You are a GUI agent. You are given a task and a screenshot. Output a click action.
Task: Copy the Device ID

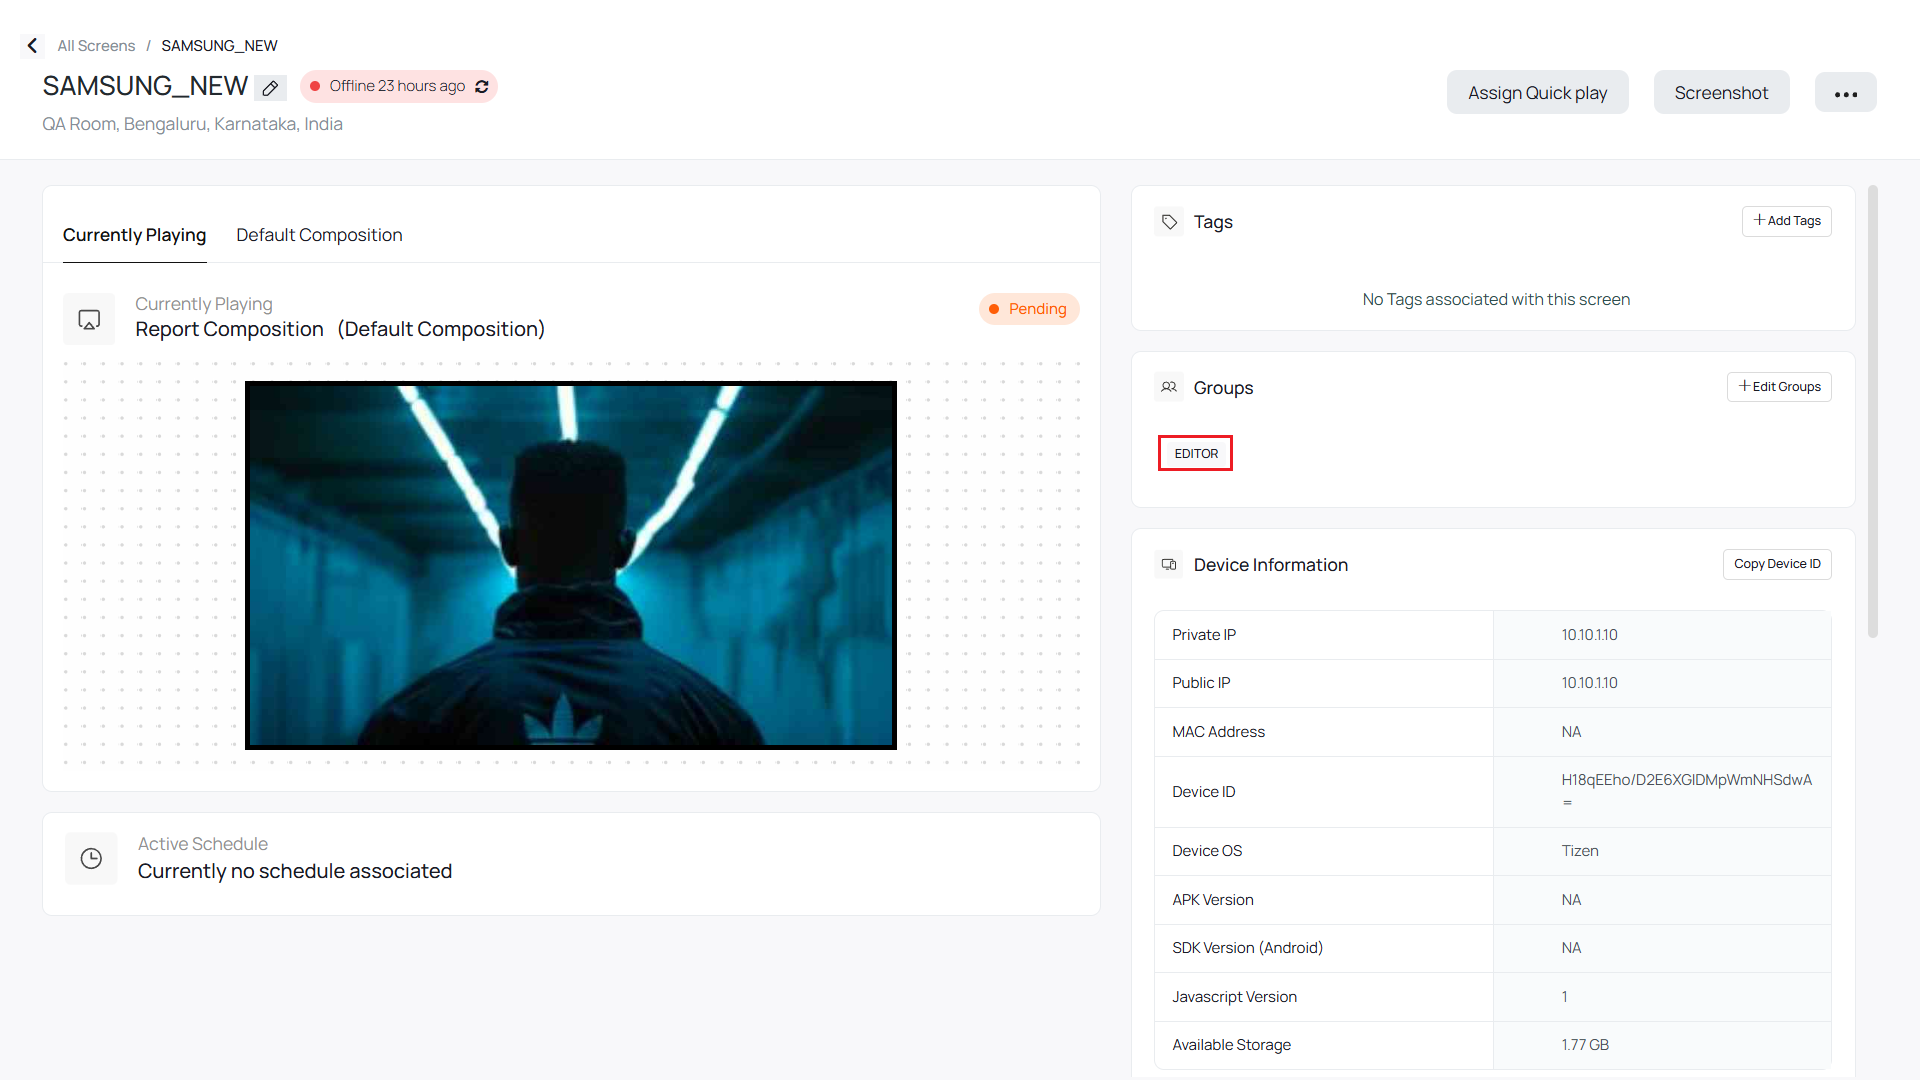pos(1776,564)
